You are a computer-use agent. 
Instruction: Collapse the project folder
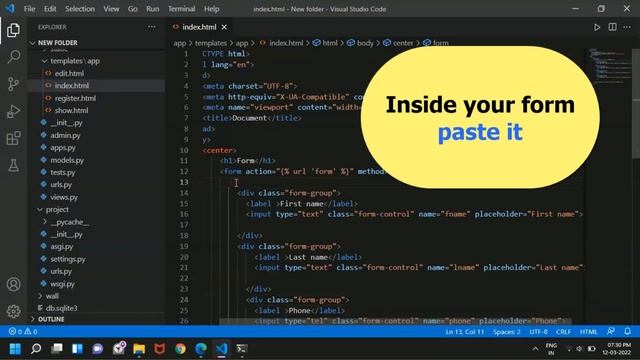pyautogui.click(x=57, y=209)
